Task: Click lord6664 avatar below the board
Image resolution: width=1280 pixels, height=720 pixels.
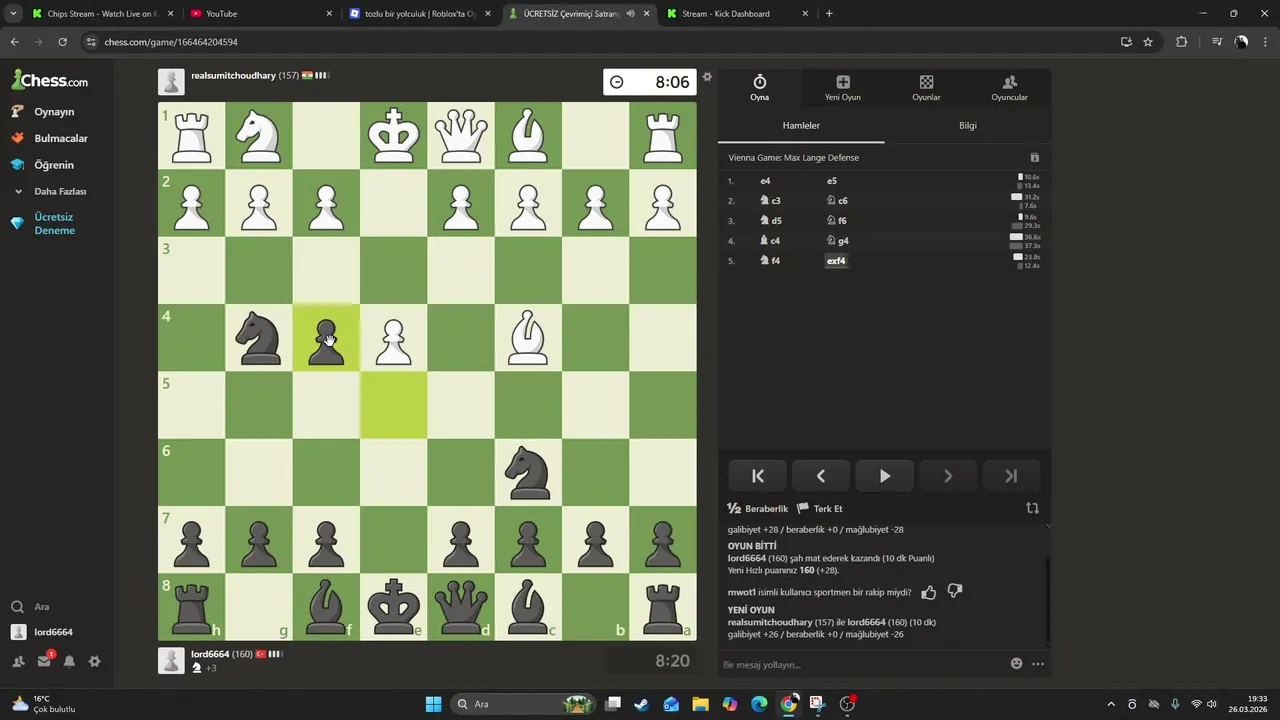Action: [x=171, y=660]
